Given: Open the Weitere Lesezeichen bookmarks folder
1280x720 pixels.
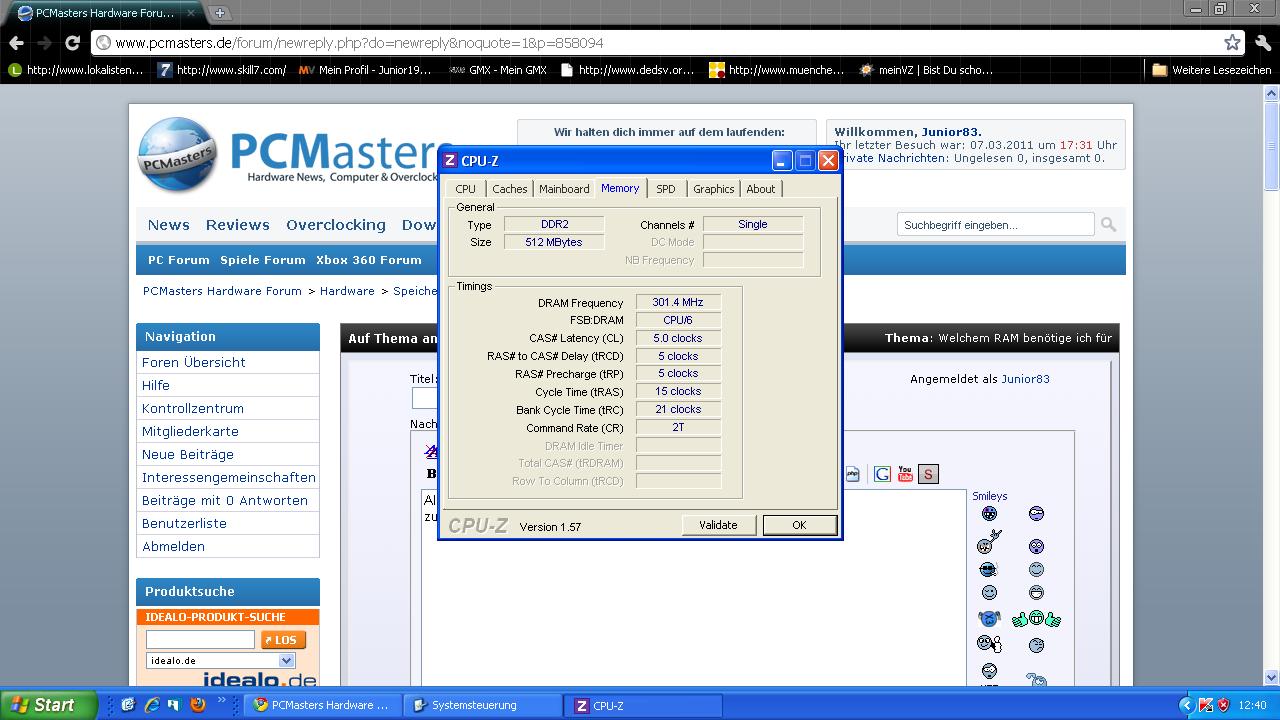Looking at the screenshot, I should click(1211, 70).
